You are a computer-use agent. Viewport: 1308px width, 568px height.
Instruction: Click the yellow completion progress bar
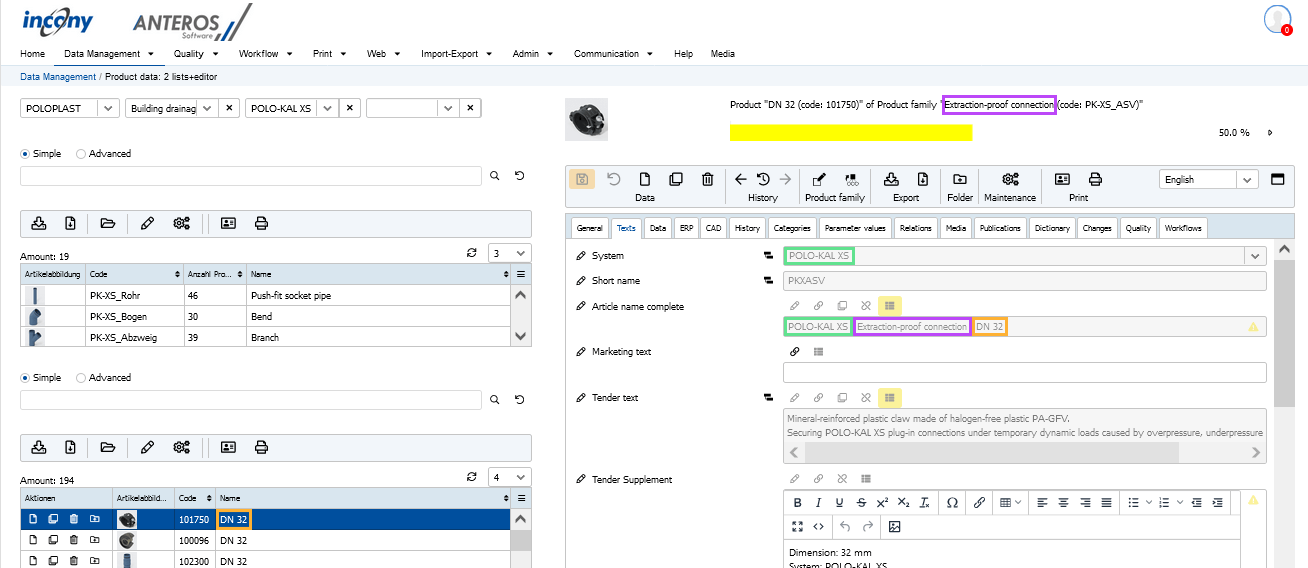(x=850, y=133)
